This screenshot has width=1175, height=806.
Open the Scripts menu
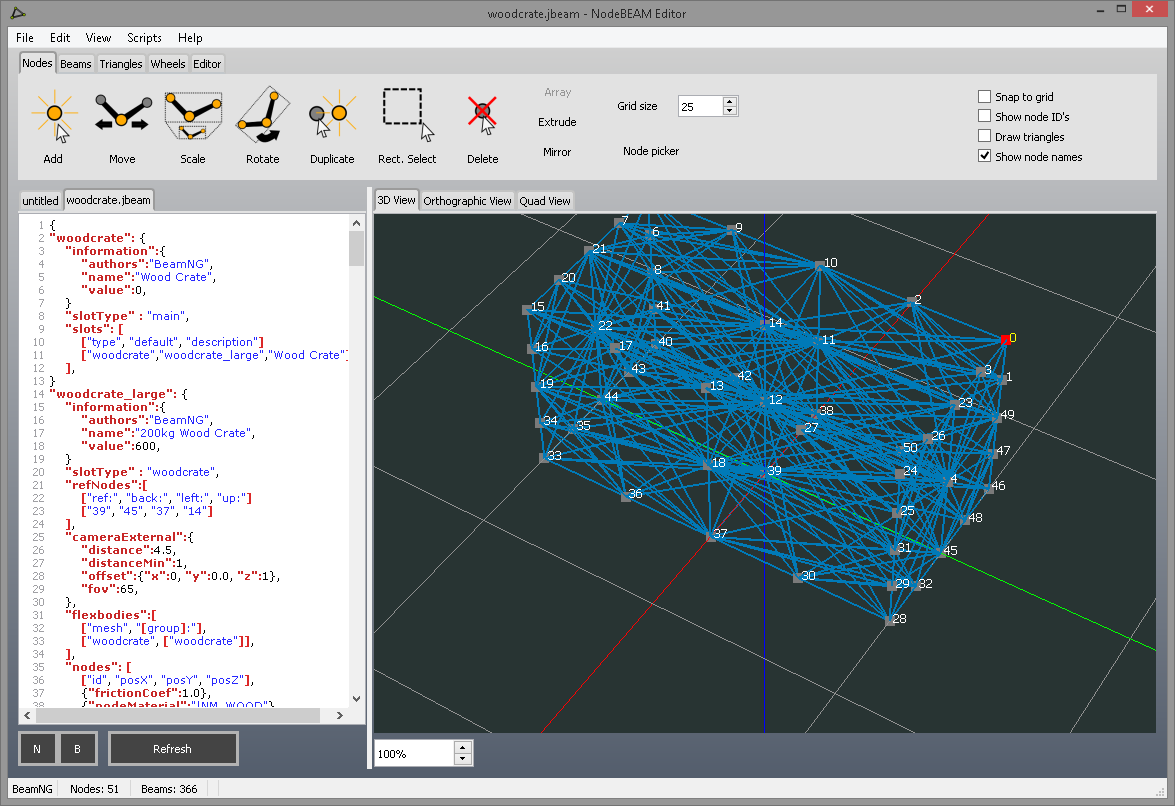145,38
